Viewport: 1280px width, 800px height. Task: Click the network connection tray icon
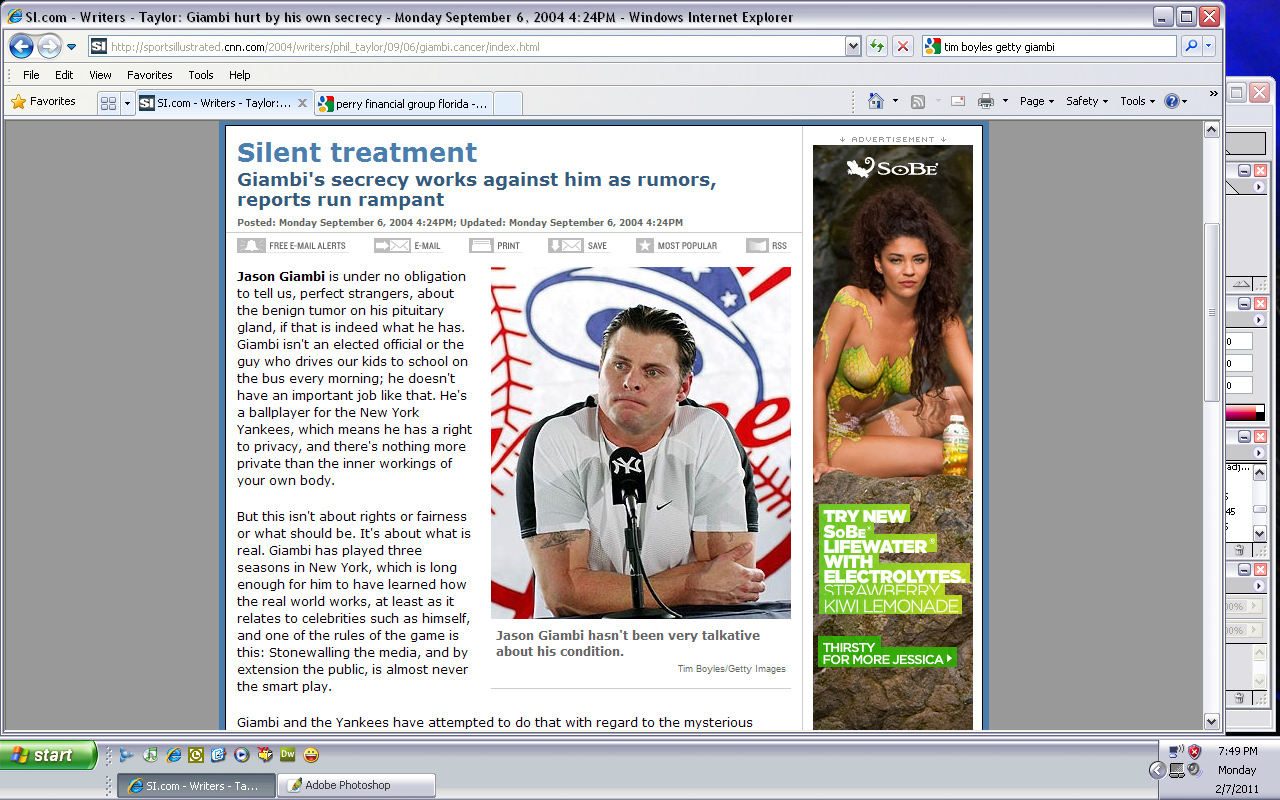[1176, 751]
